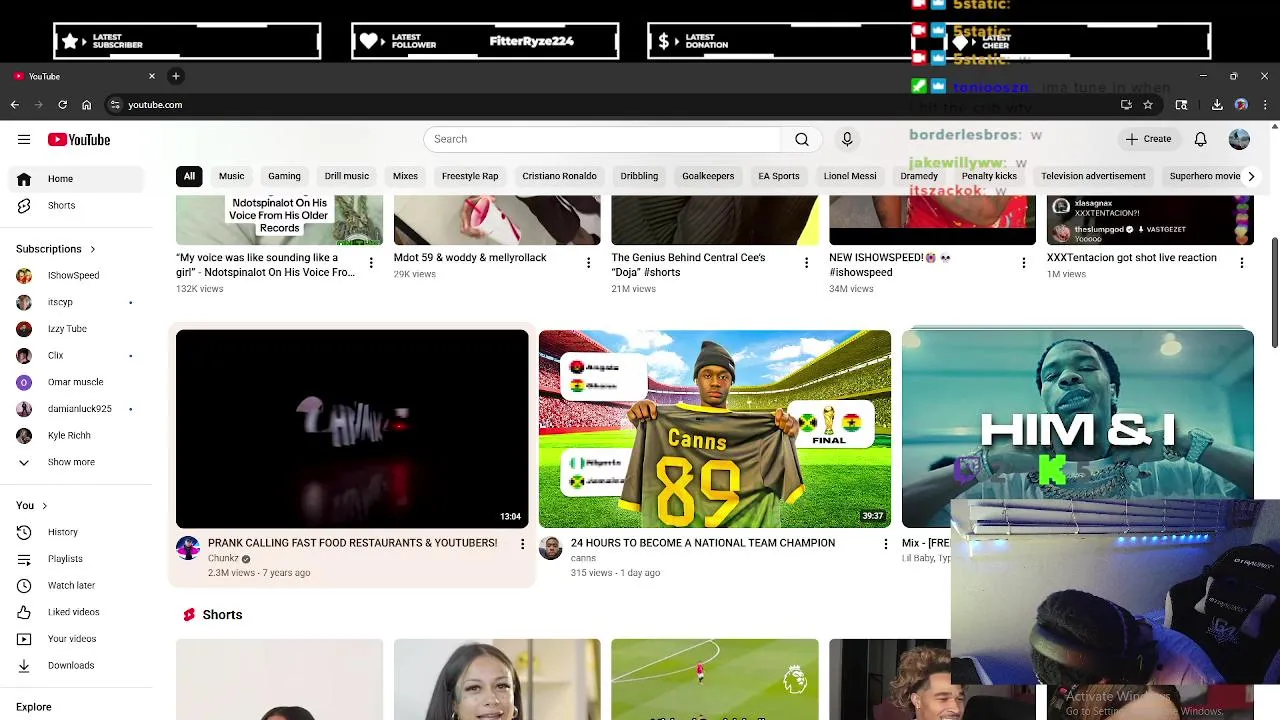Open the Create dropdown button
This screenshot has width=1280, height=720.
[x=1148, y=139]
